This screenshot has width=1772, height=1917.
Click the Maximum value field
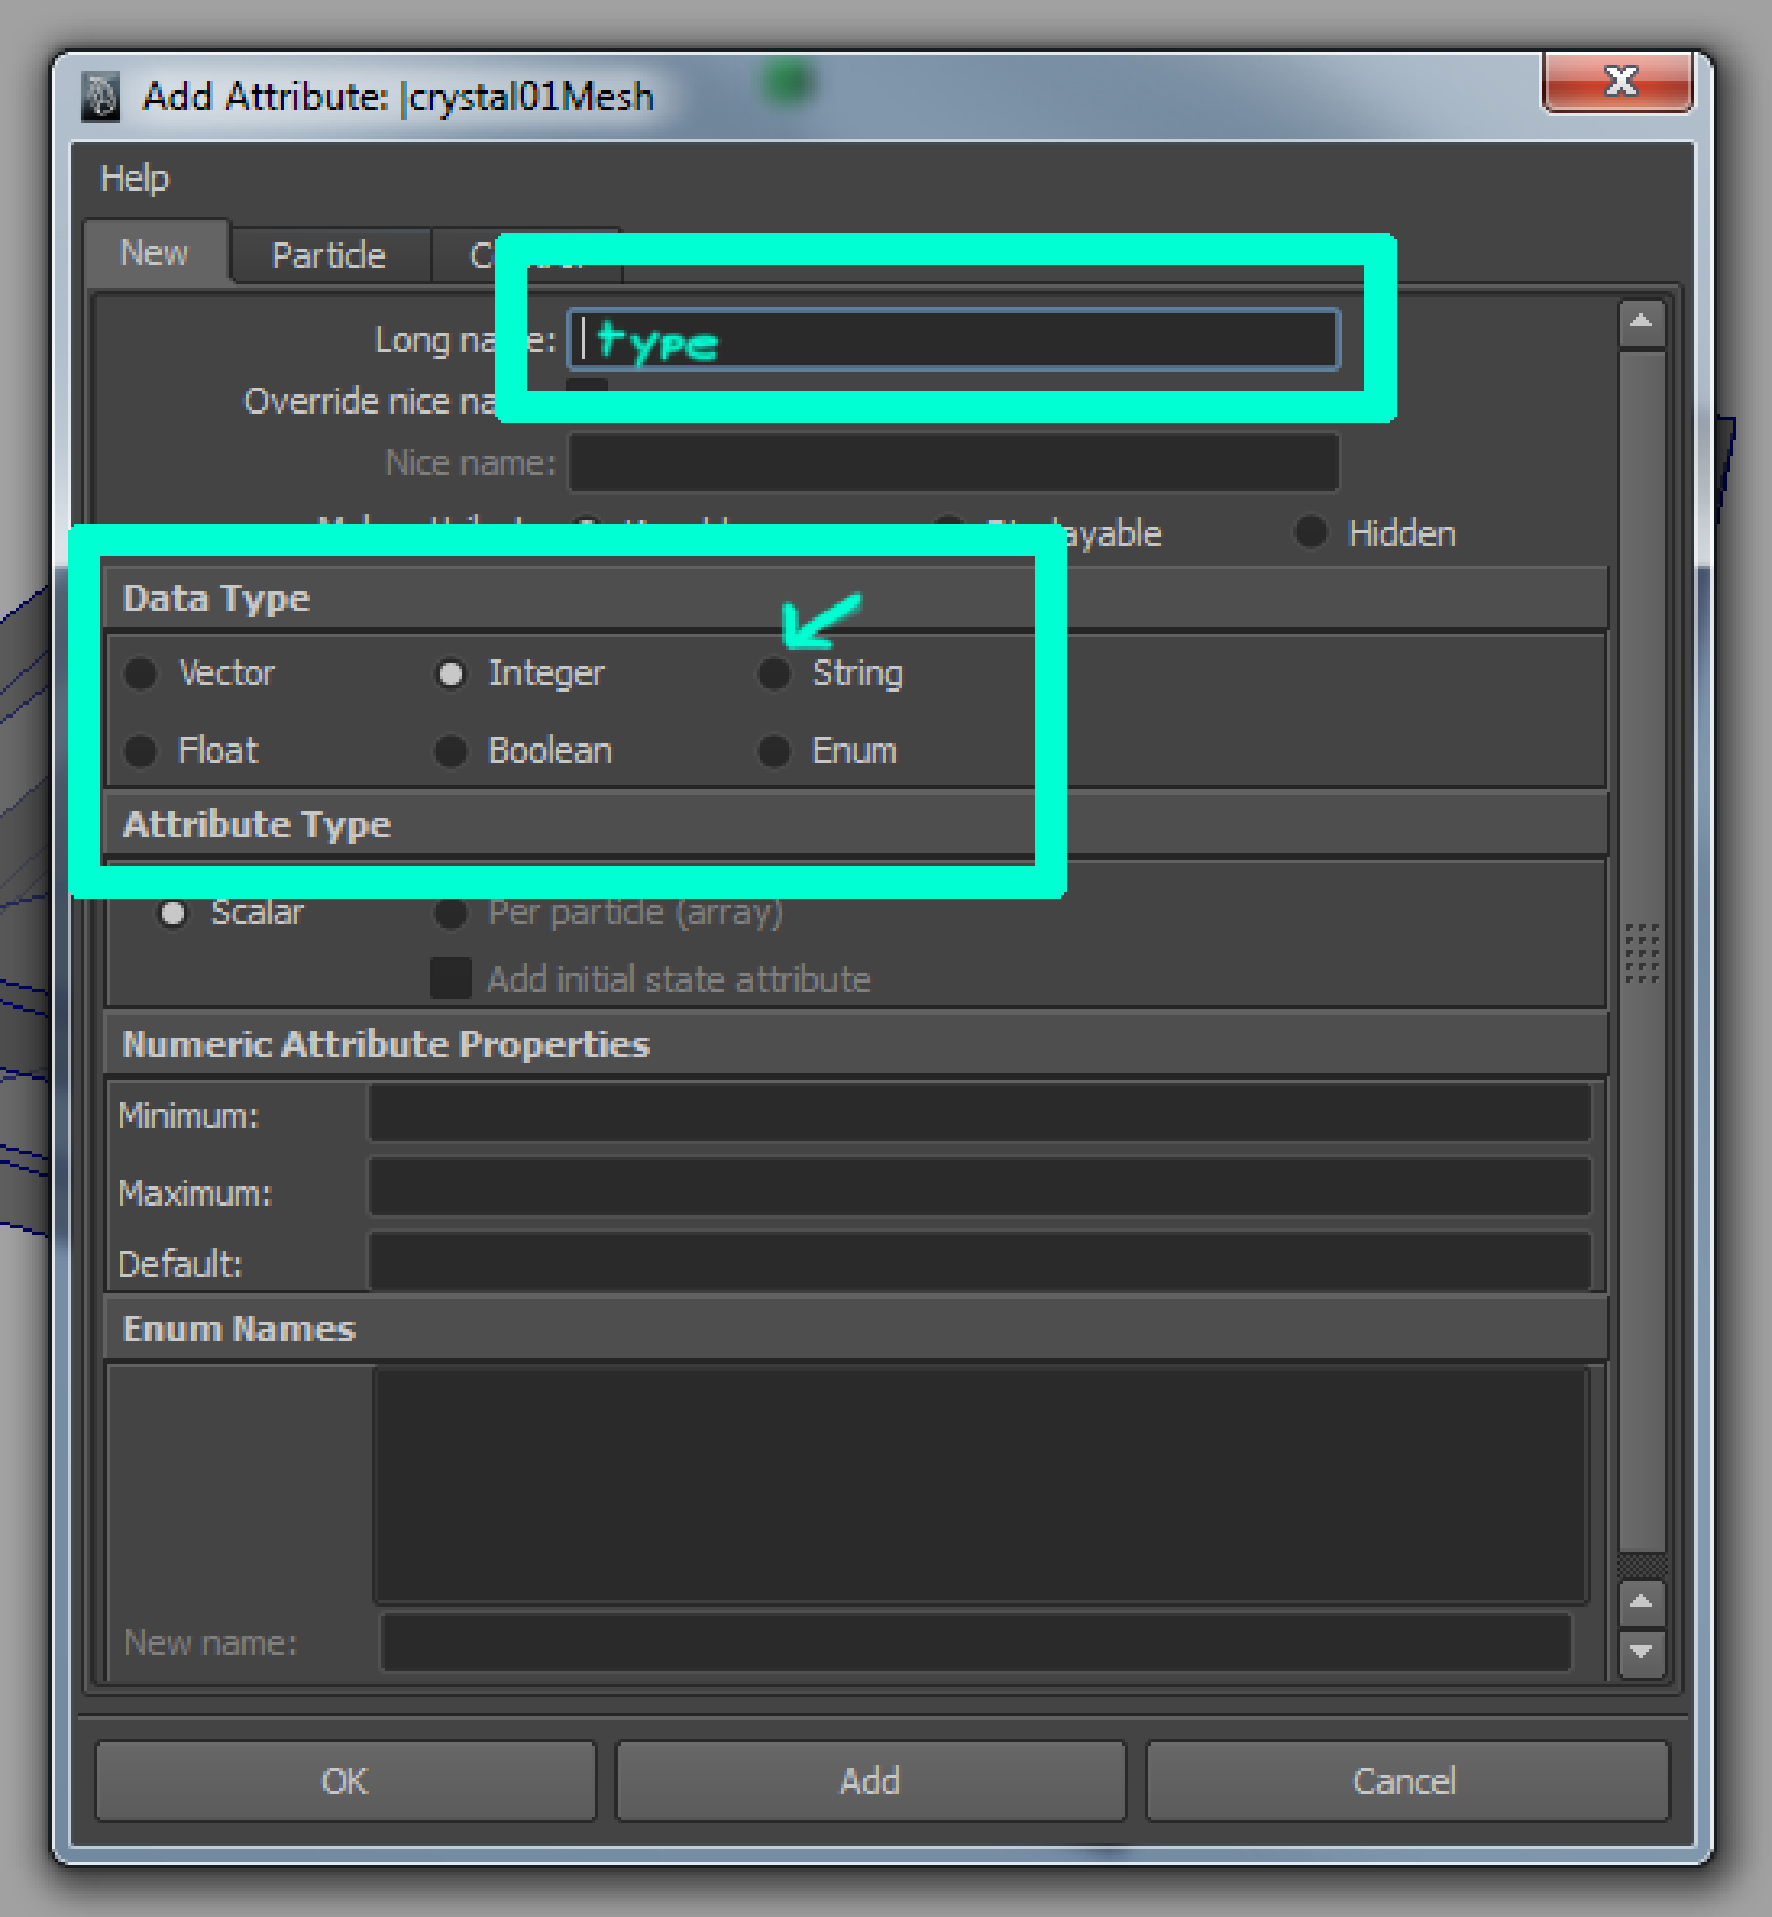(980, 1188)
